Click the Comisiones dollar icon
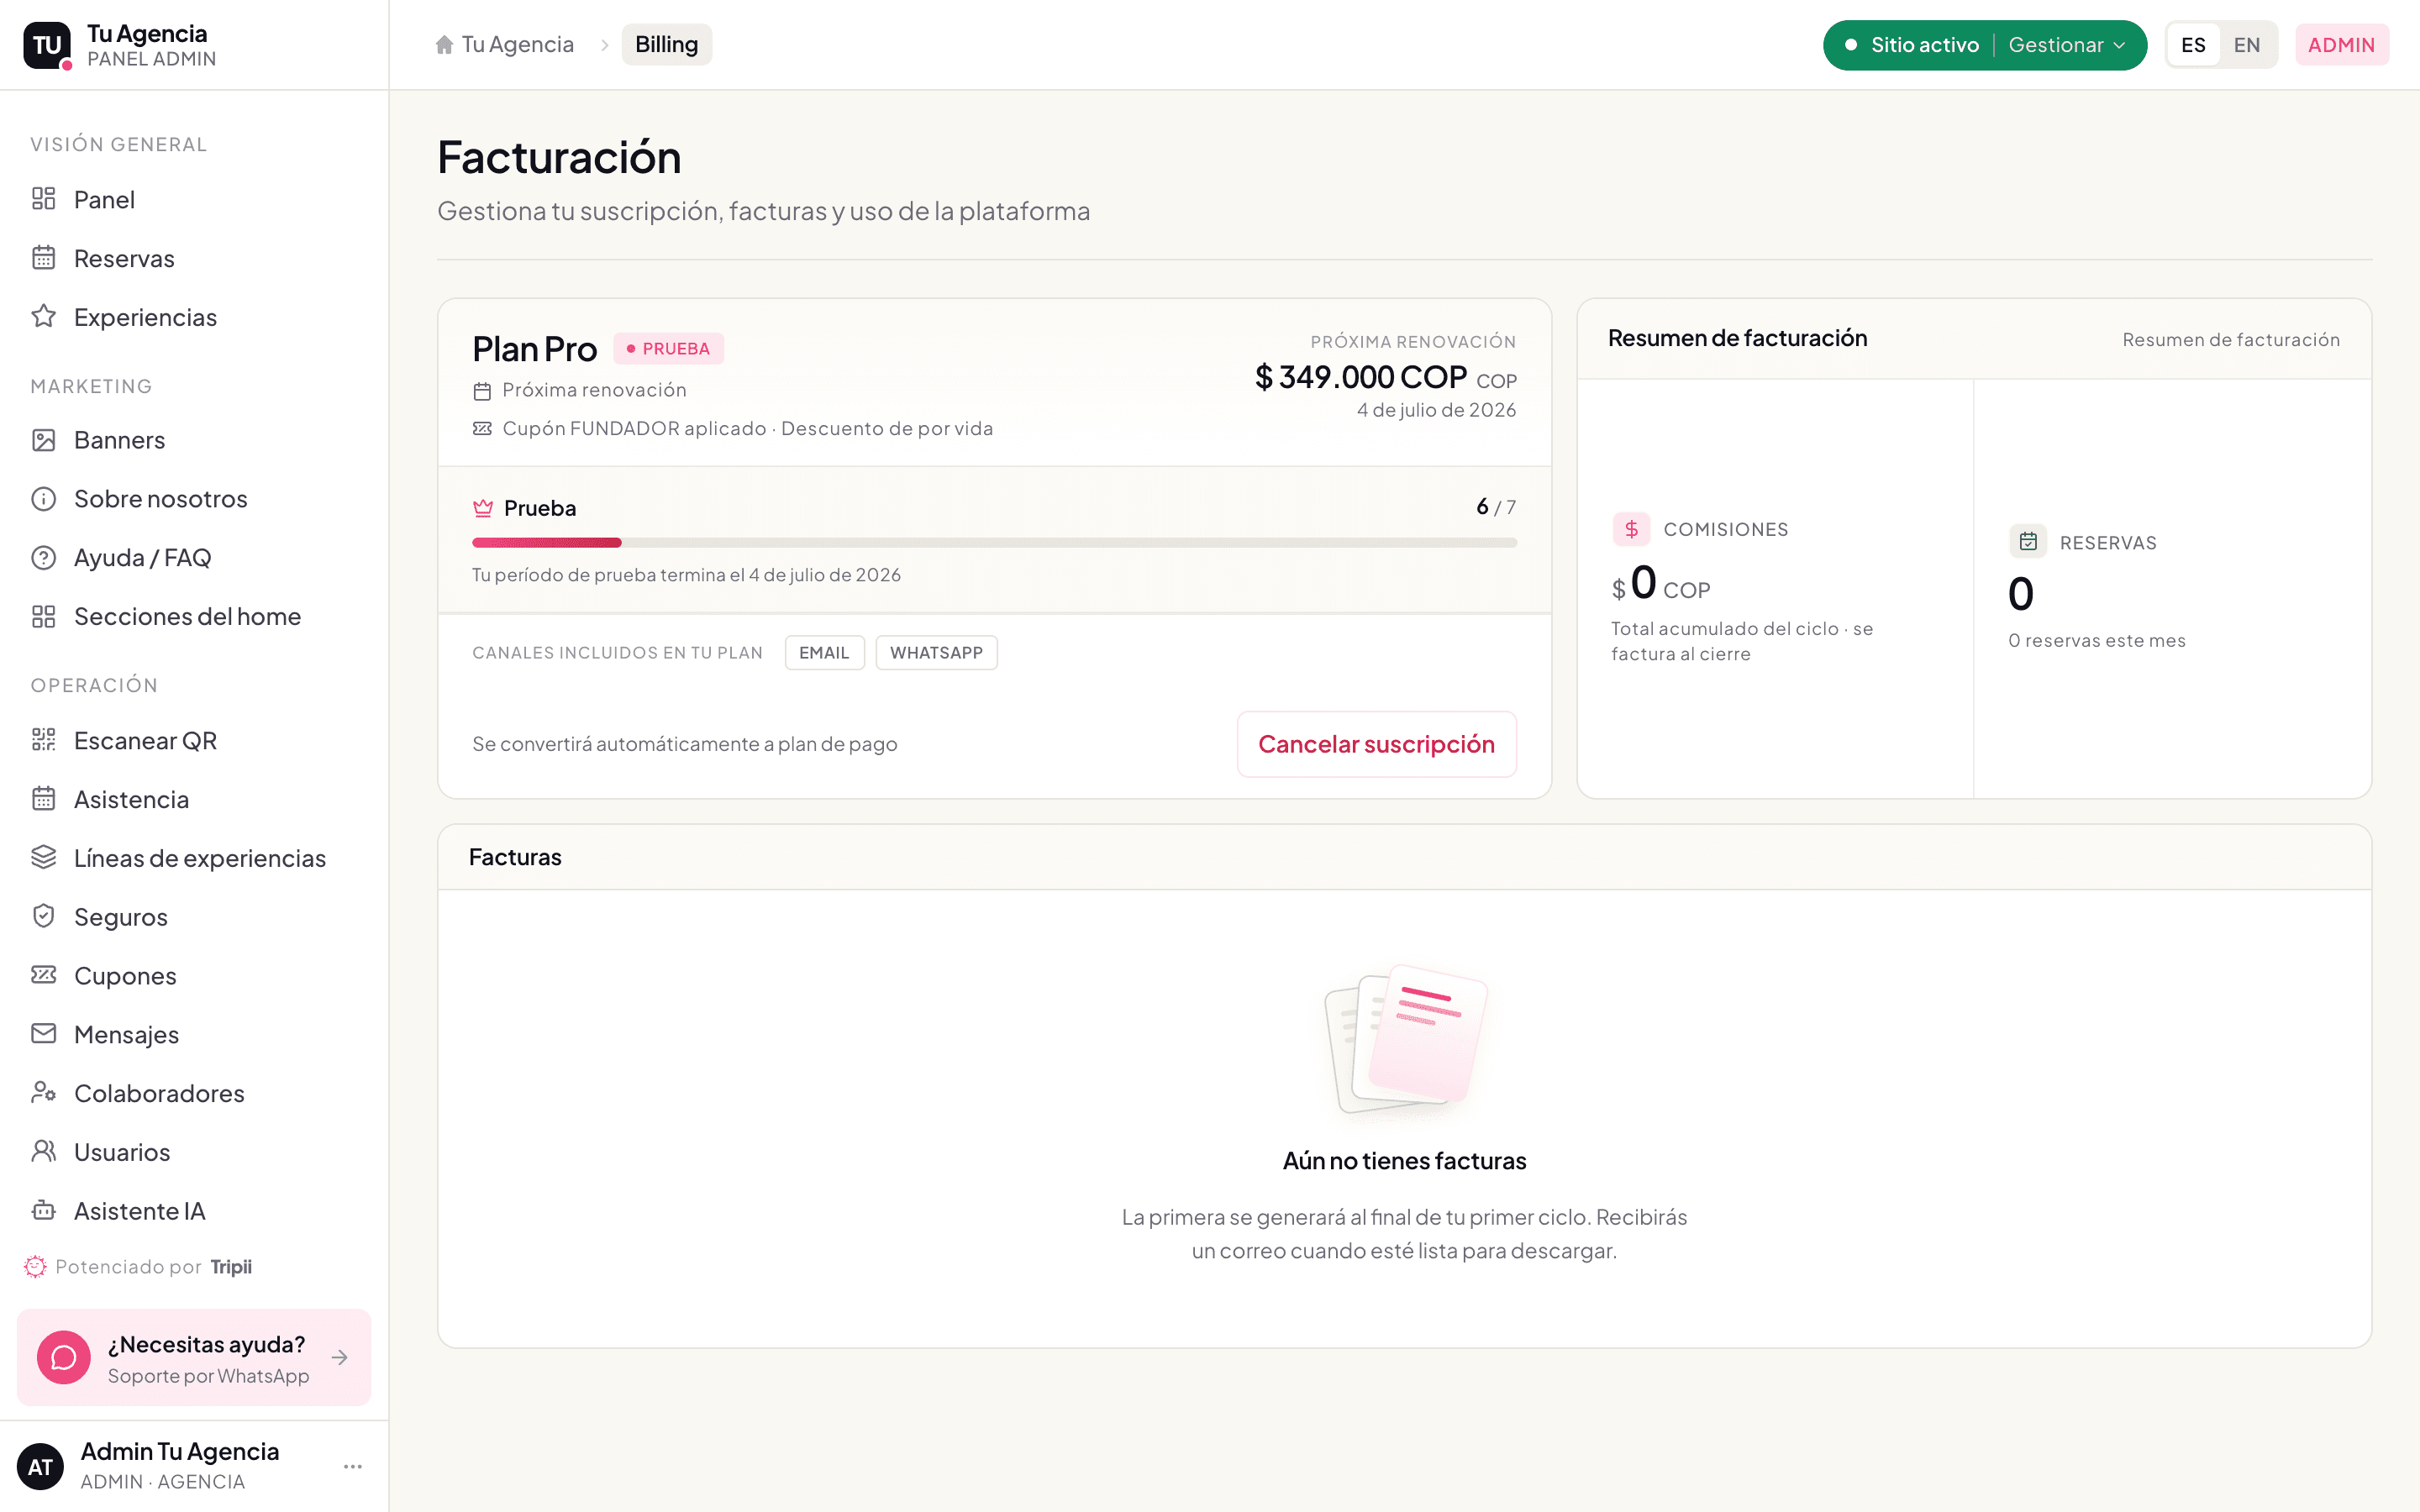 click(1631, 529)
